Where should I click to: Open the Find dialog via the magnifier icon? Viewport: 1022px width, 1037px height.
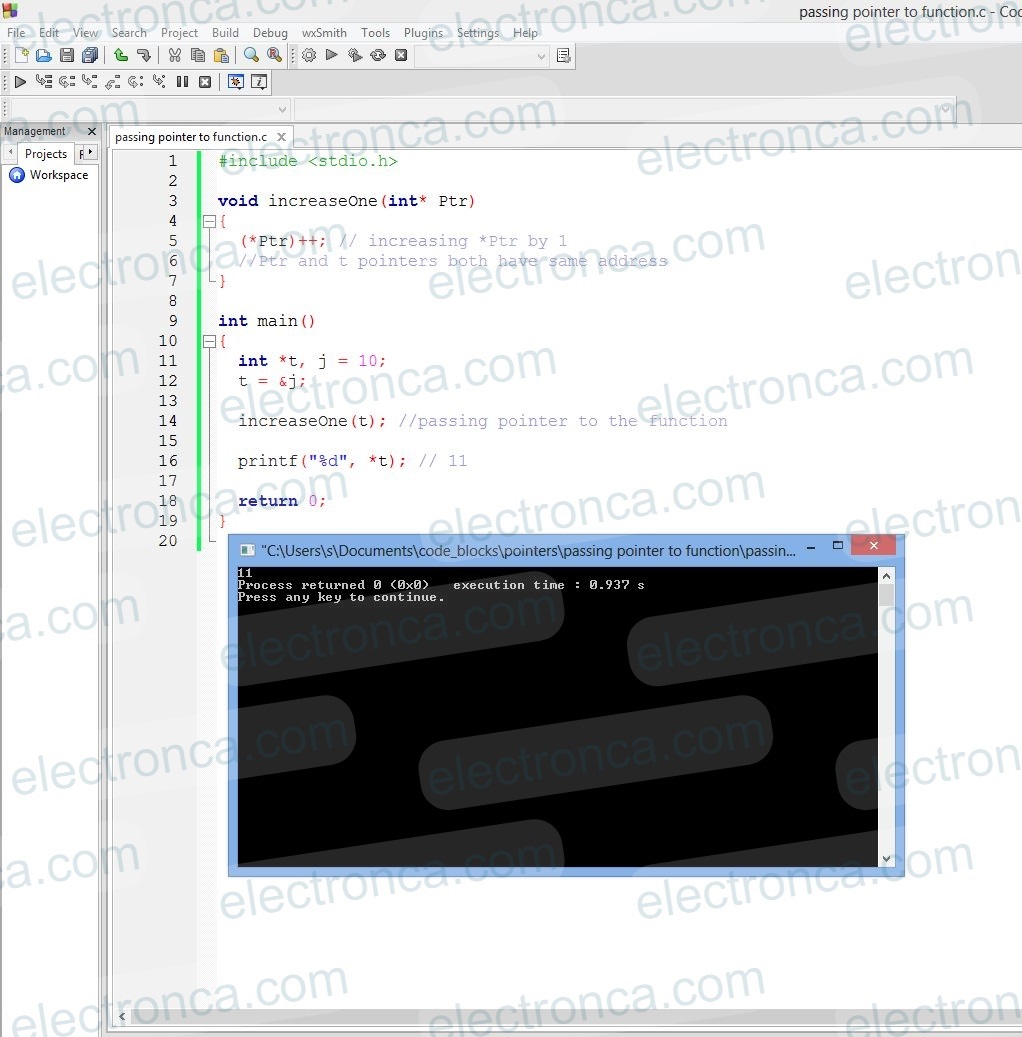point(250,56)
